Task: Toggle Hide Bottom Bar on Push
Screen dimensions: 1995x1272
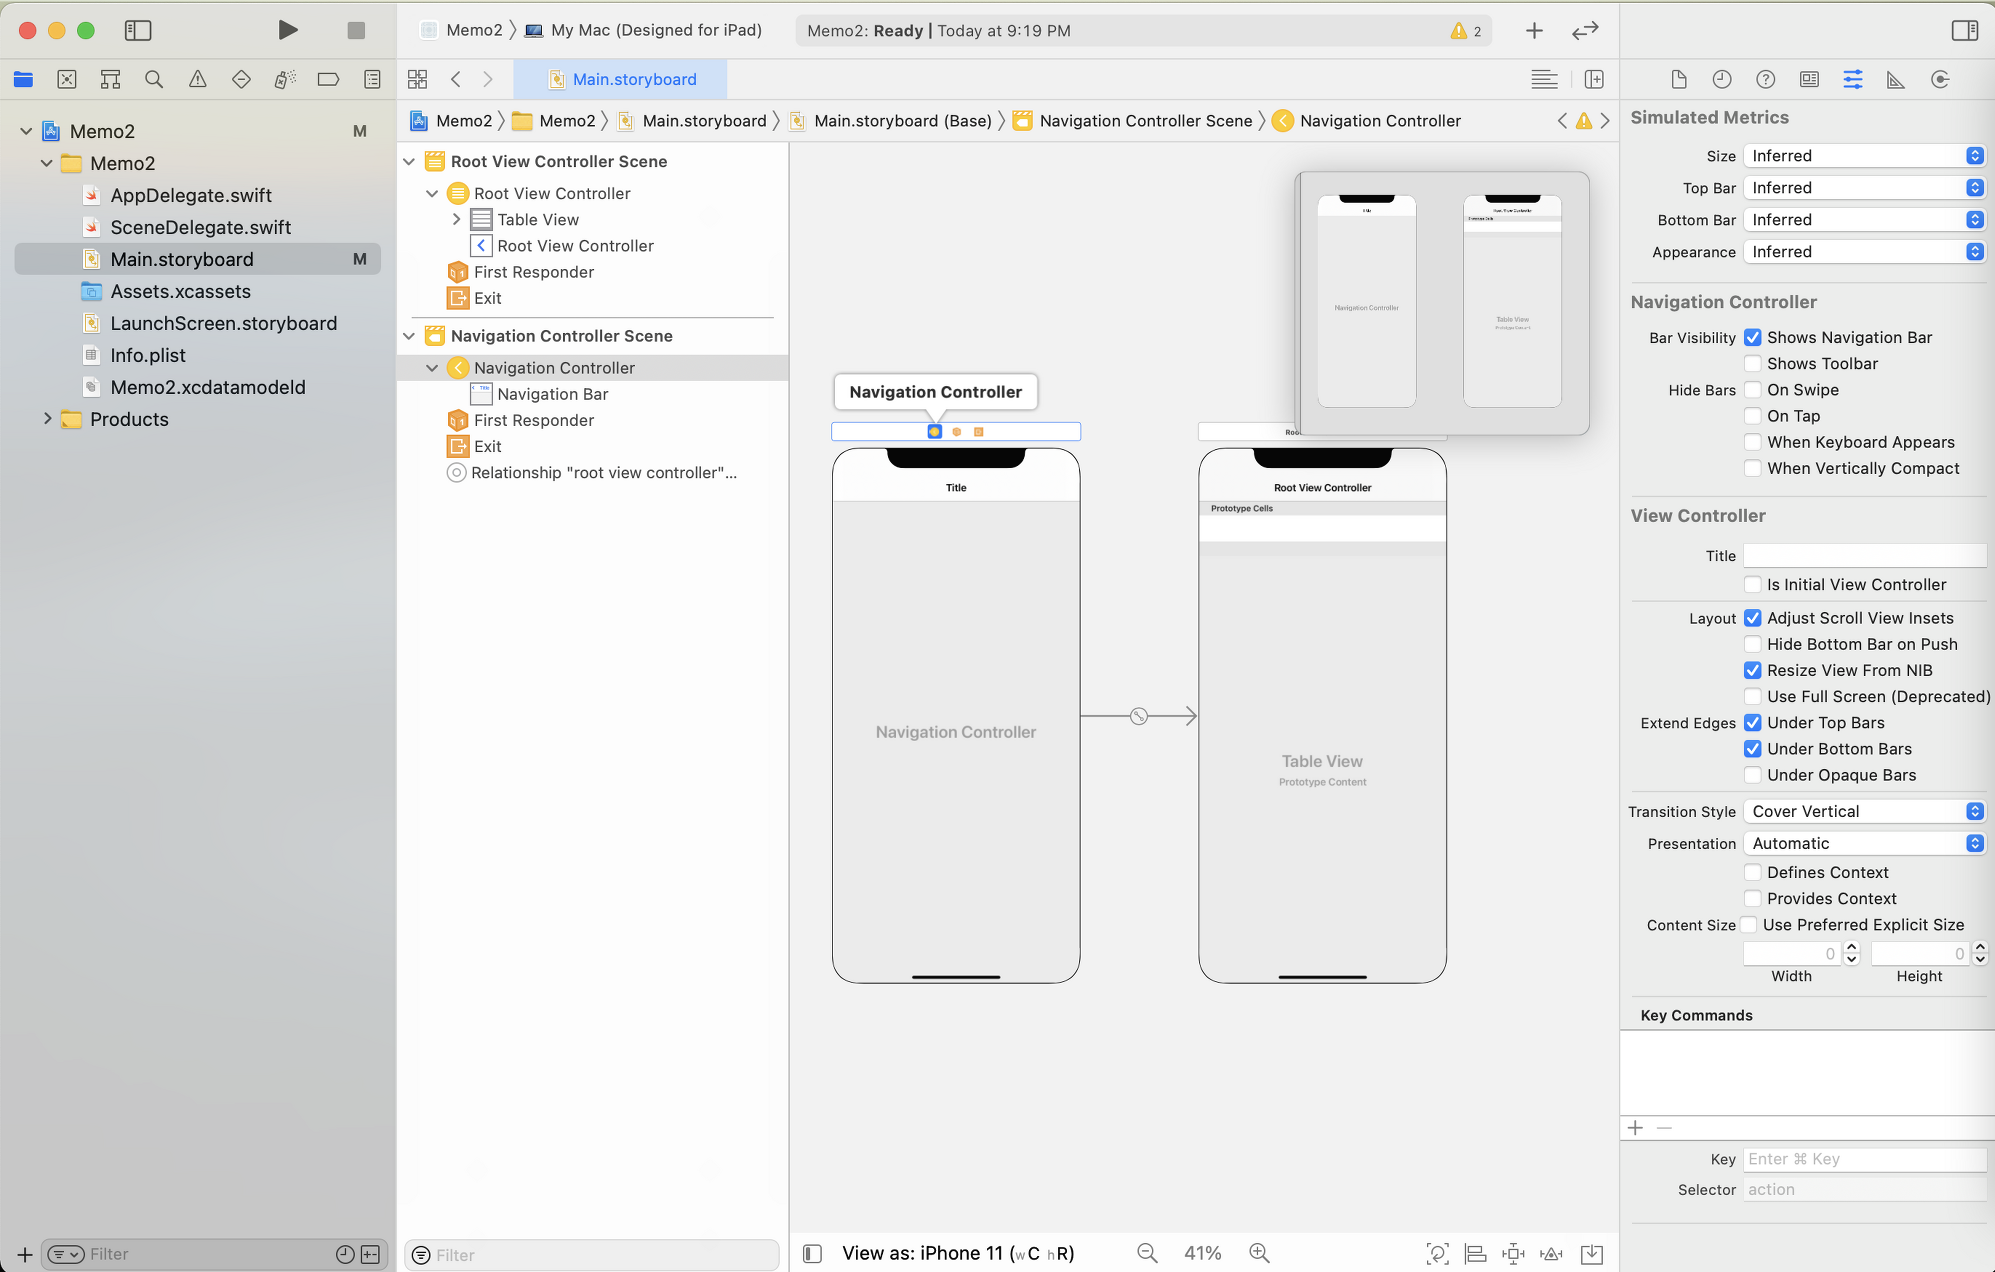Action: tap(1753, 645)
